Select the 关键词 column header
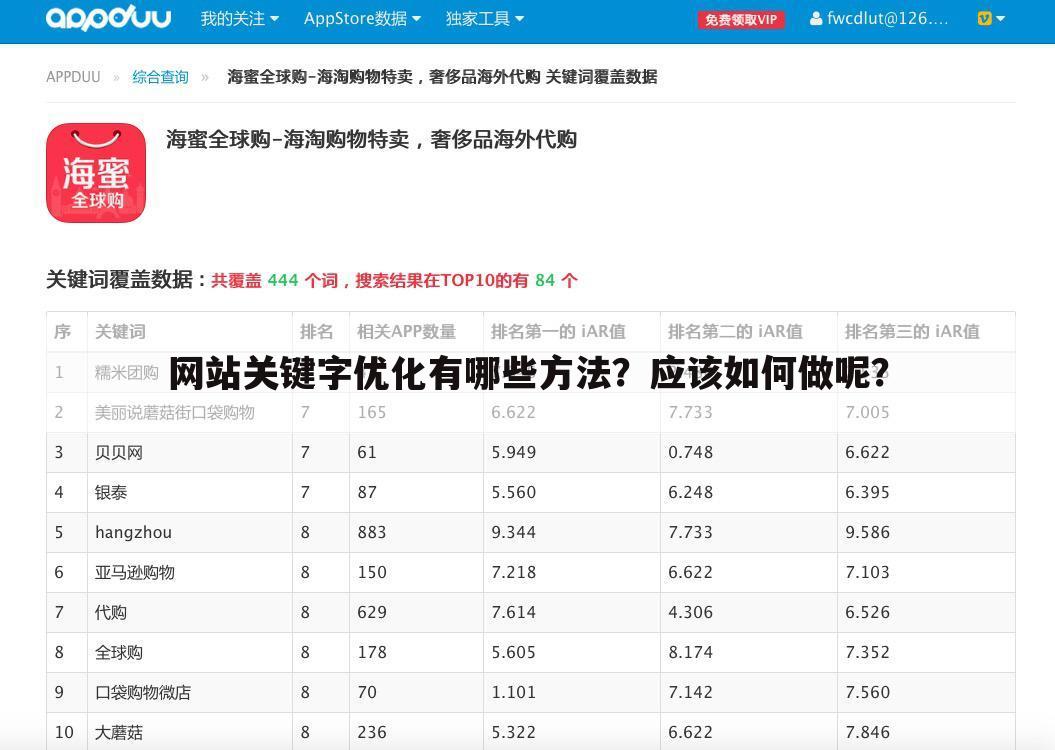Image resolution: width=1055 pixels, height=750 pixels. coord(120,332)
